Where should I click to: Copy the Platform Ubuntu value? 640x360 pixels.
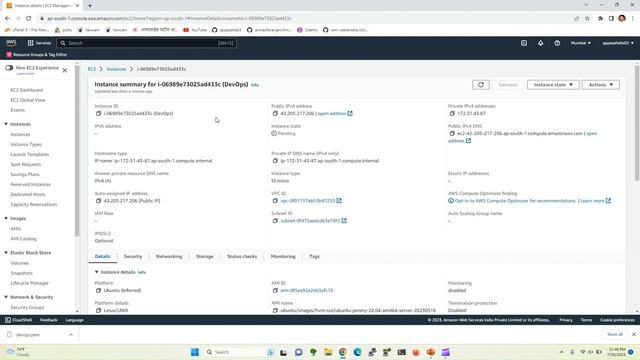coord(98,291)
